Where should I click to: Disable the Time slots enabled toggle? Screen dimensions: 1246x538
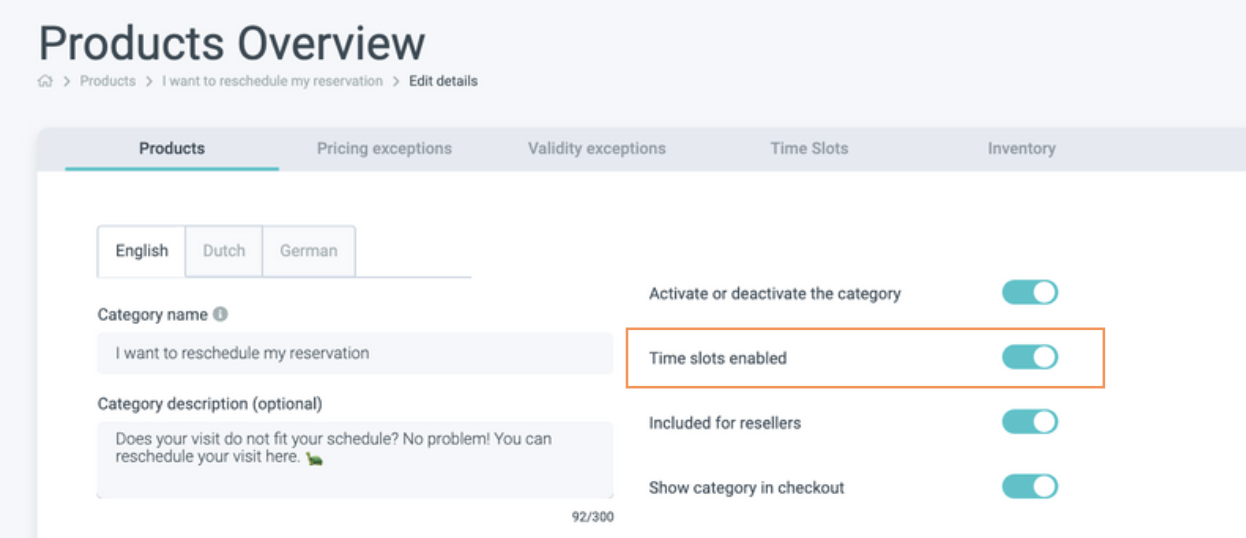[x=1029, y=357]
